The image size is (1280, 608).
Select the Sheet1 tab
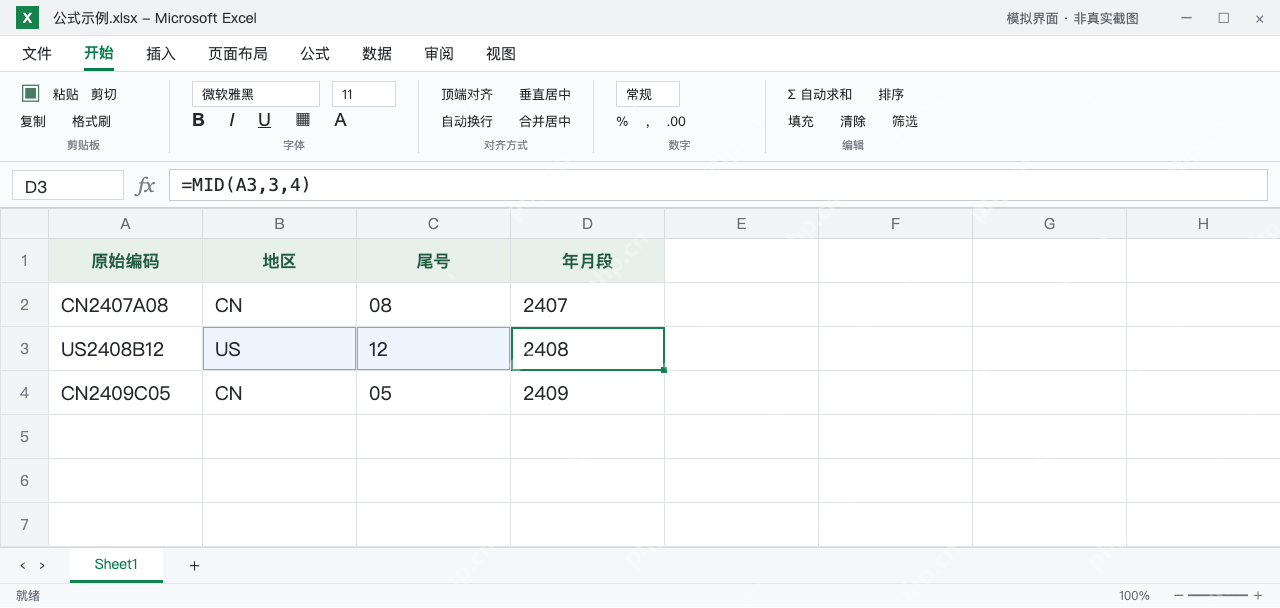click(x=116, y=565)
